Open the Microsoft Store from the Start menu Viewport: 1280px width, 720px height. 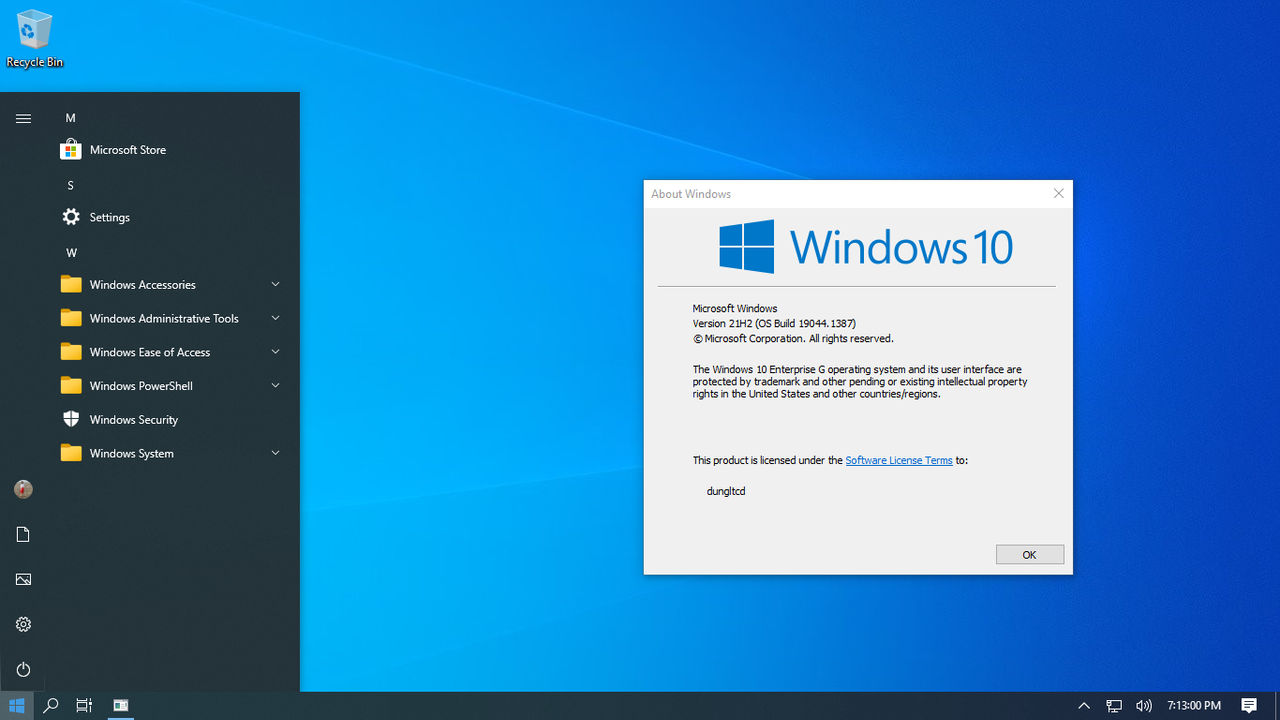[x=127, y=149]
